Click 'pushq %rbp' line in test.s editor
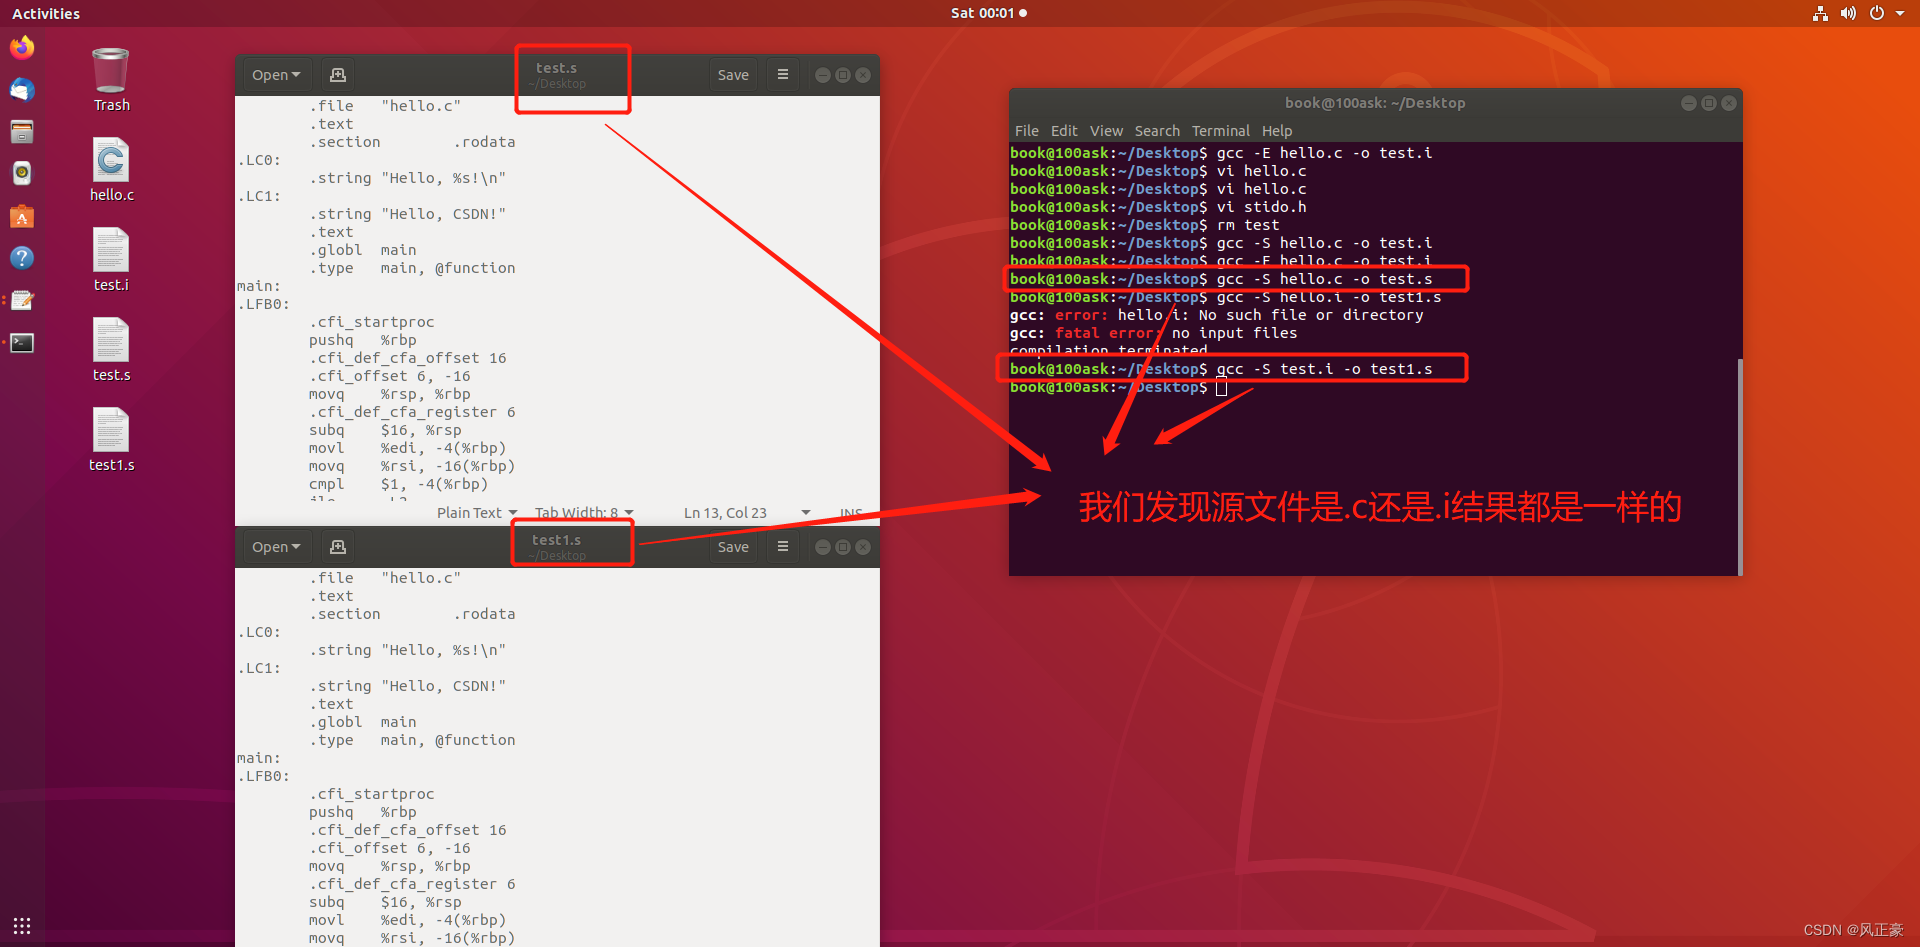Viewport: 1920px width, 947px height. coord(363,340)
